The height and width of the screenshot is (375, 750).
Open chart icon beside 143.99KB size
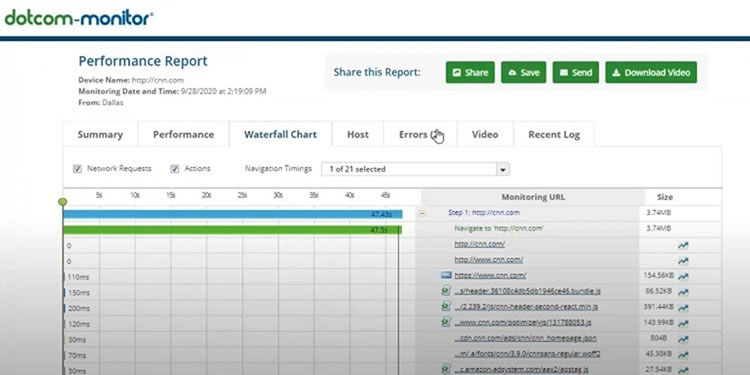pyautogui.click(x=683, y=324)
